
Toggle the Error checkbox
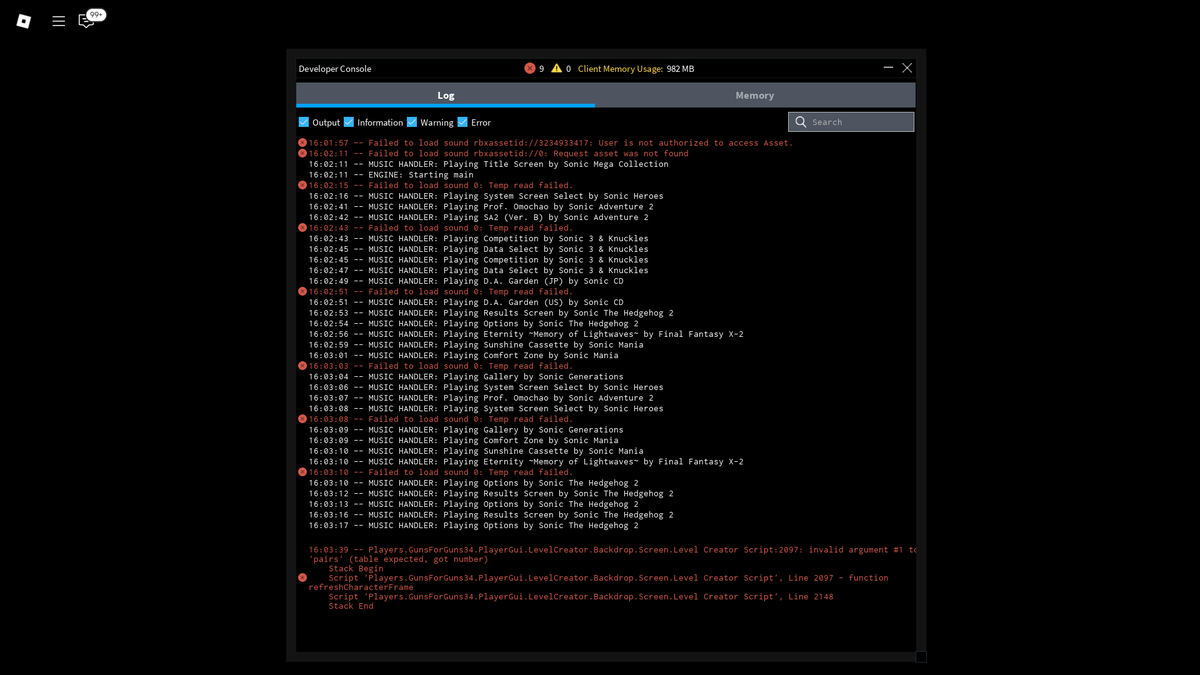(462, 122)
